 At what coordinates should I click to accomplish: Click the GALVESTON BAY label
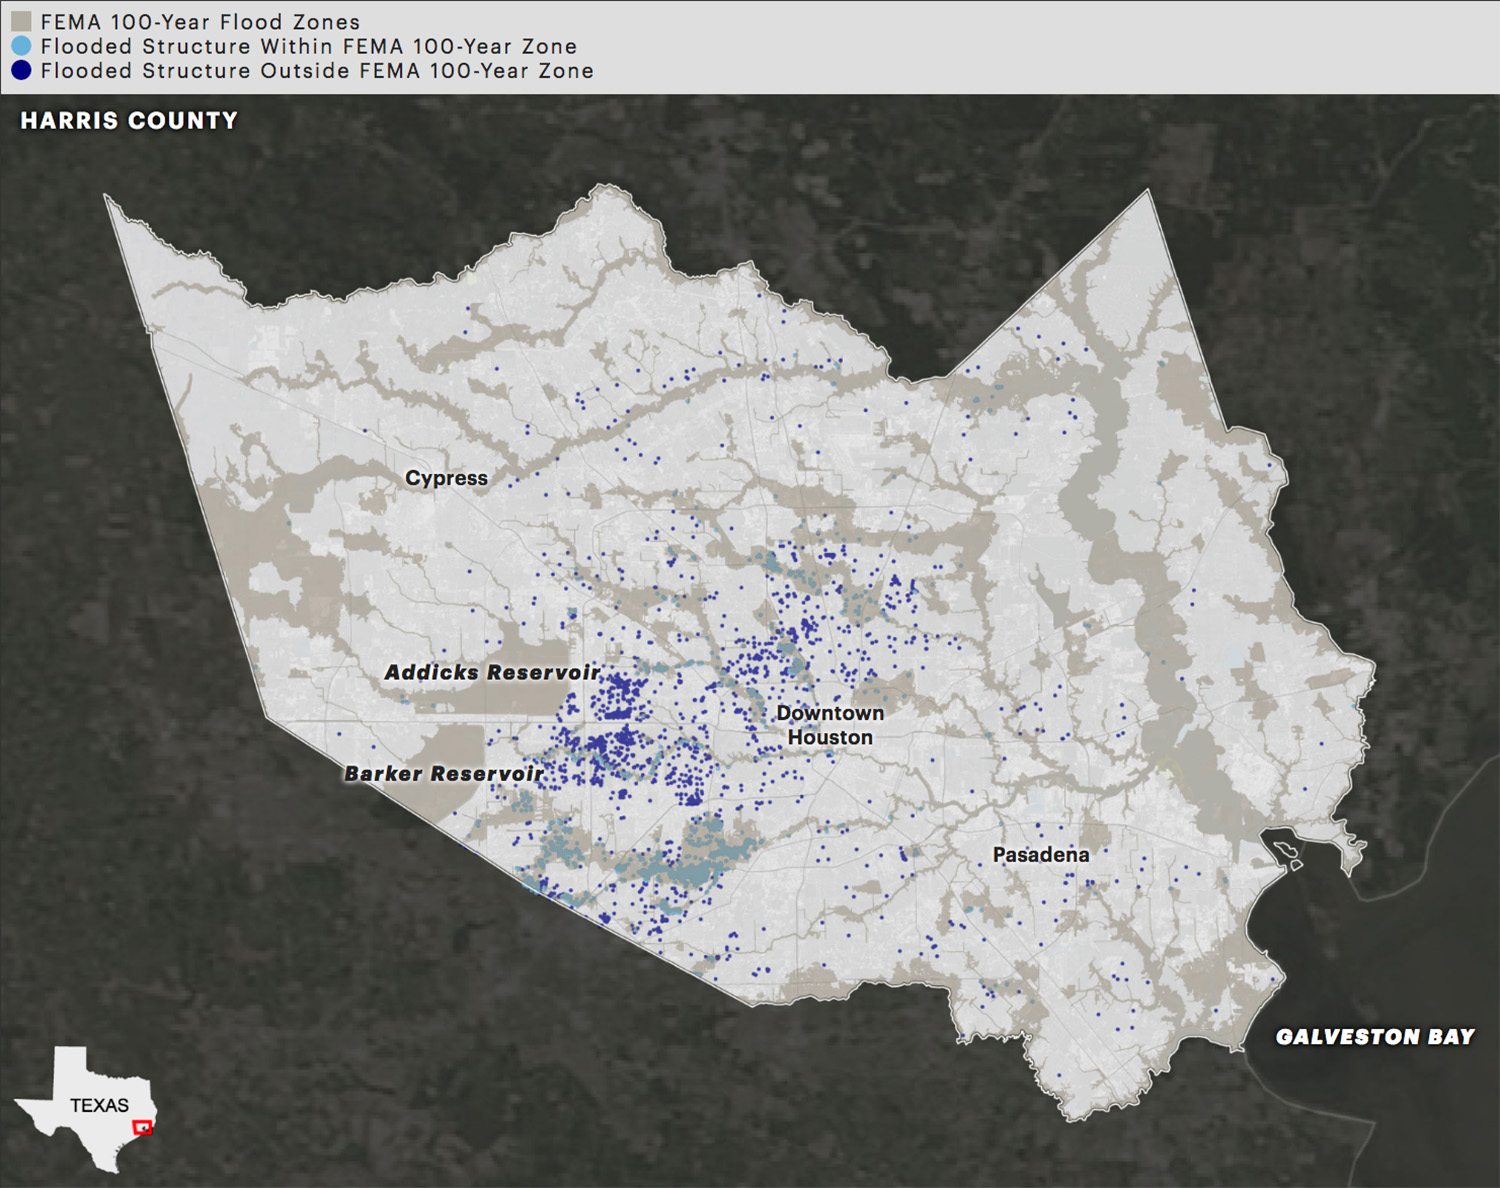1375,1037
